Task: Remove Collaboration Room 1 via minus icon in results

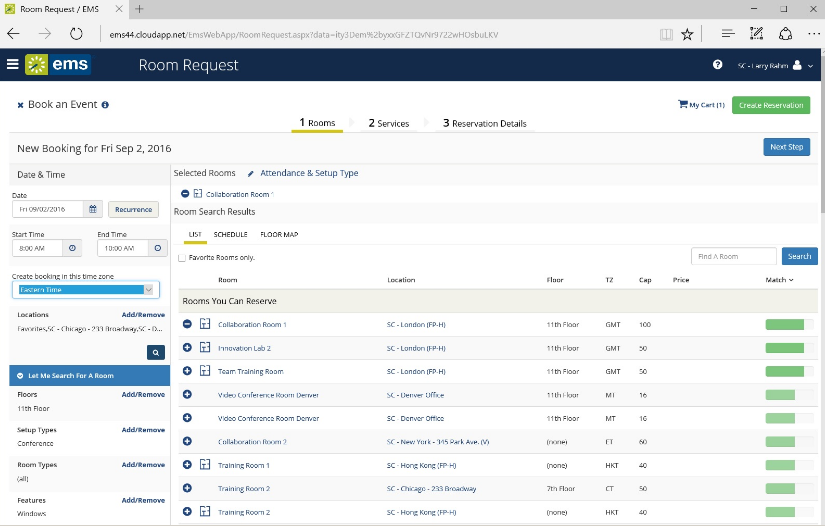Action: point(187,324)
